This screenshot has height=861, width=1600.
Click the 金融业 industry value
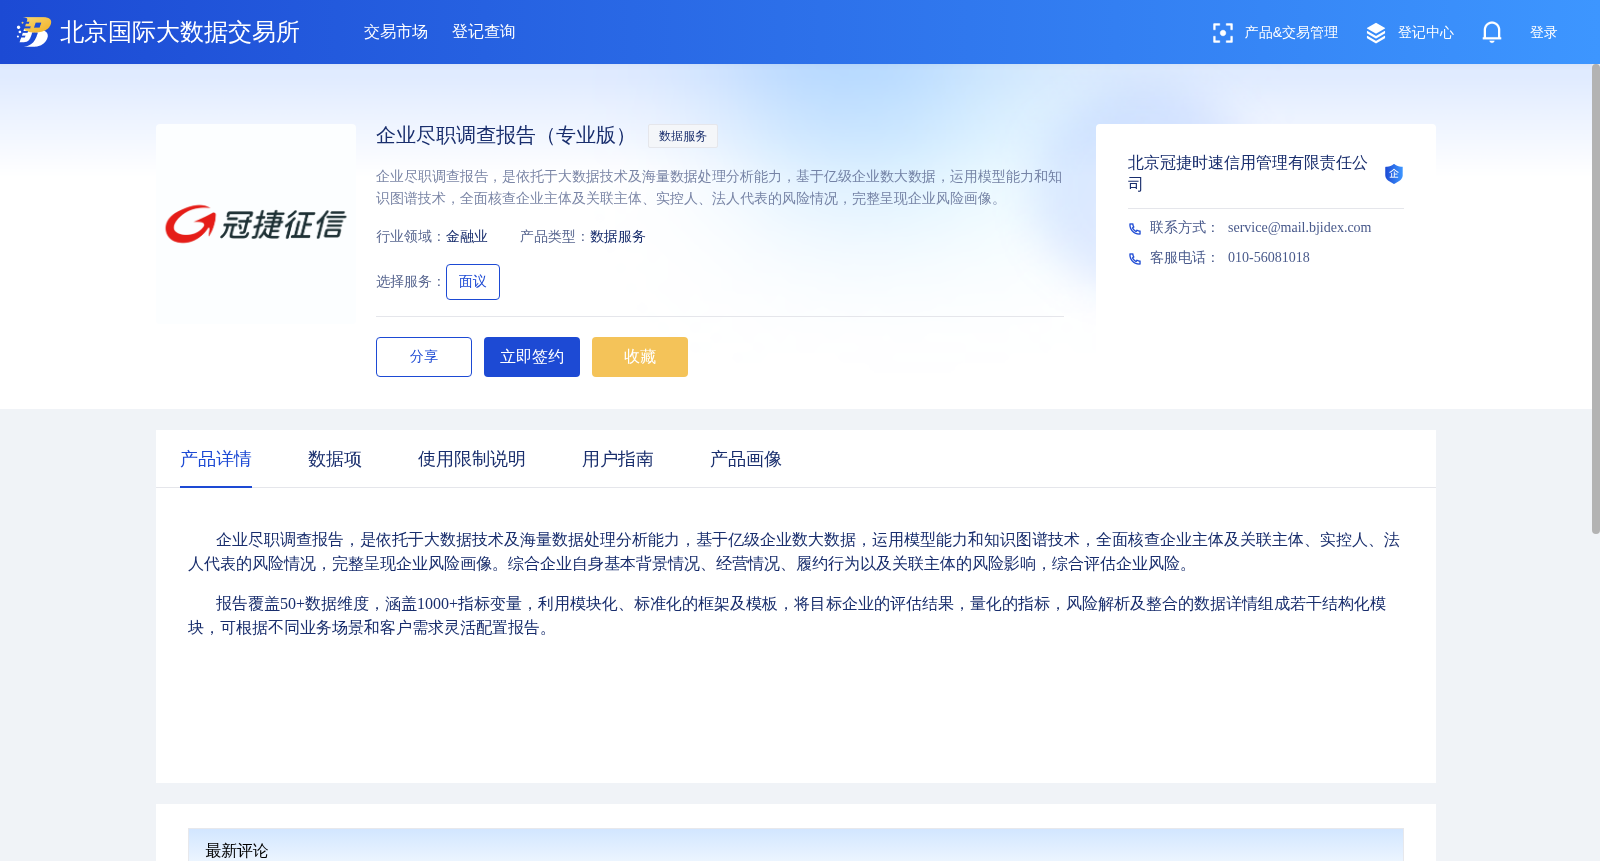pos(467,237)
